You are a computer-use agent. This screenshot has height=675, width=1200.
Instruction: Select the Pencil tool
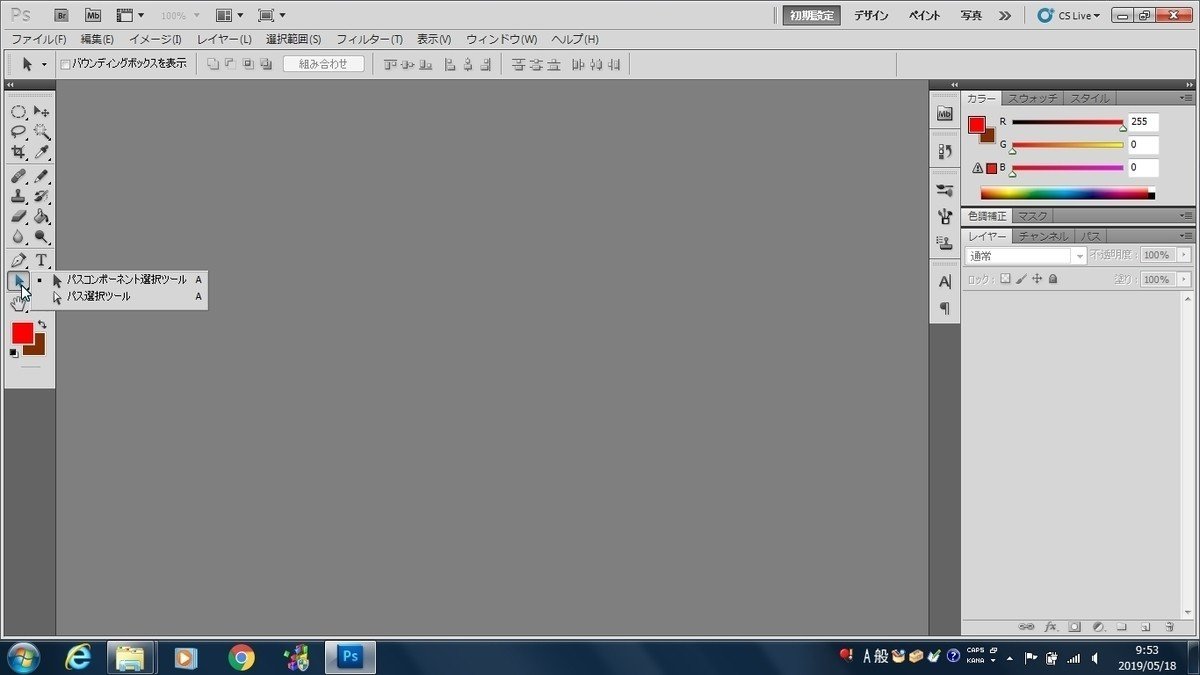[41, 176]
